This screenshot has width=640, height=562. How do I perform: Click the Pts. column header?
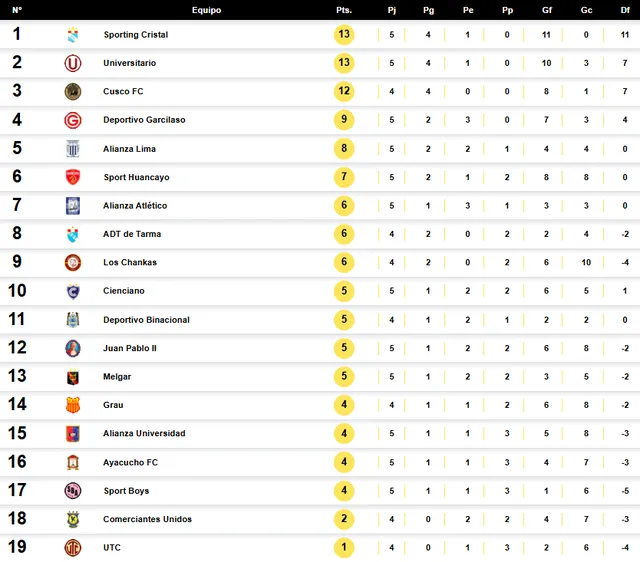click(344, 10)
